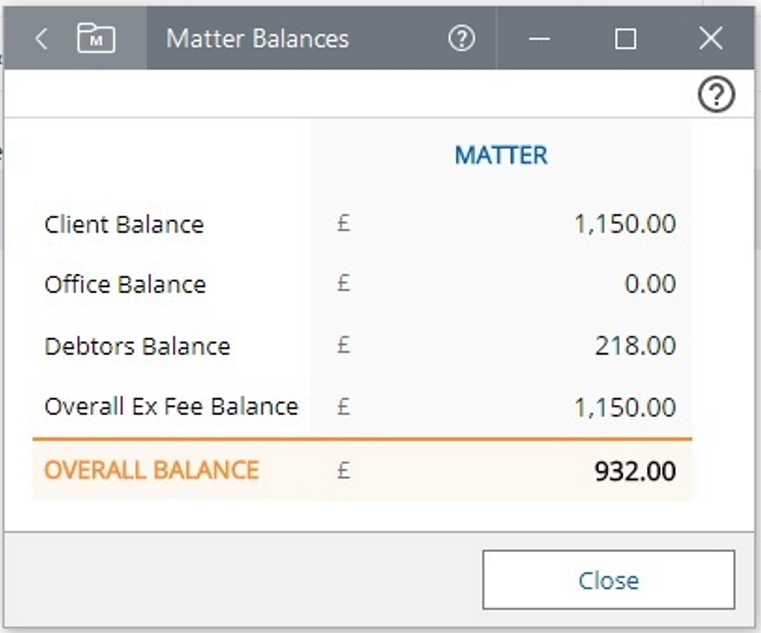
Task: Select the Debtors Balance label
Action: click(137, 347)
